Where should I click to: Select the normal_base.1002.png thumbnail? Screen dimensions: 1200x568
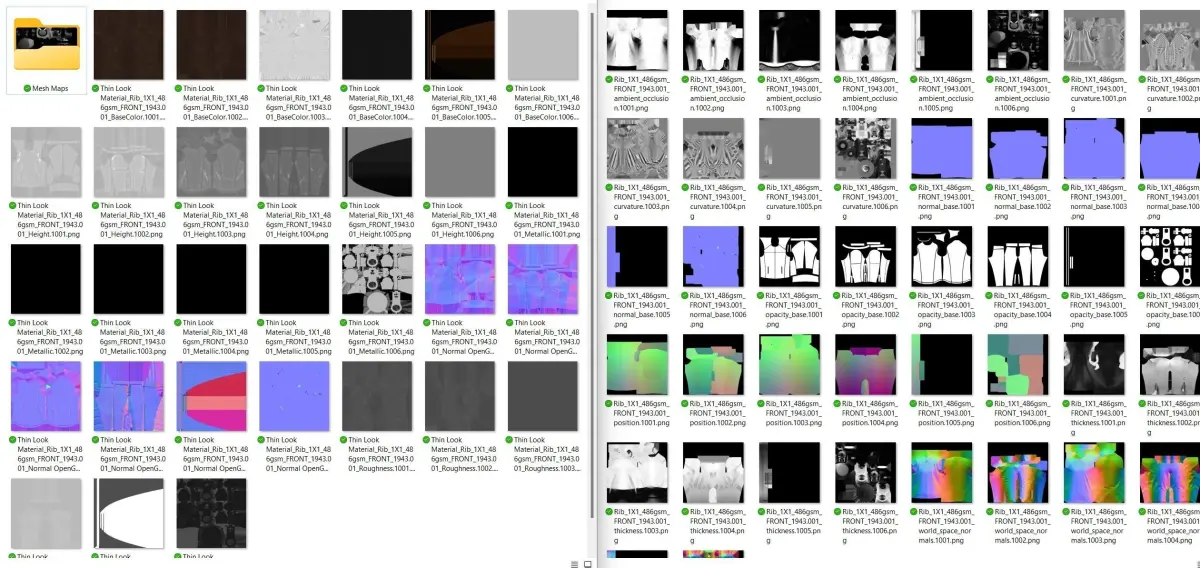click(x=1019, y=149)
